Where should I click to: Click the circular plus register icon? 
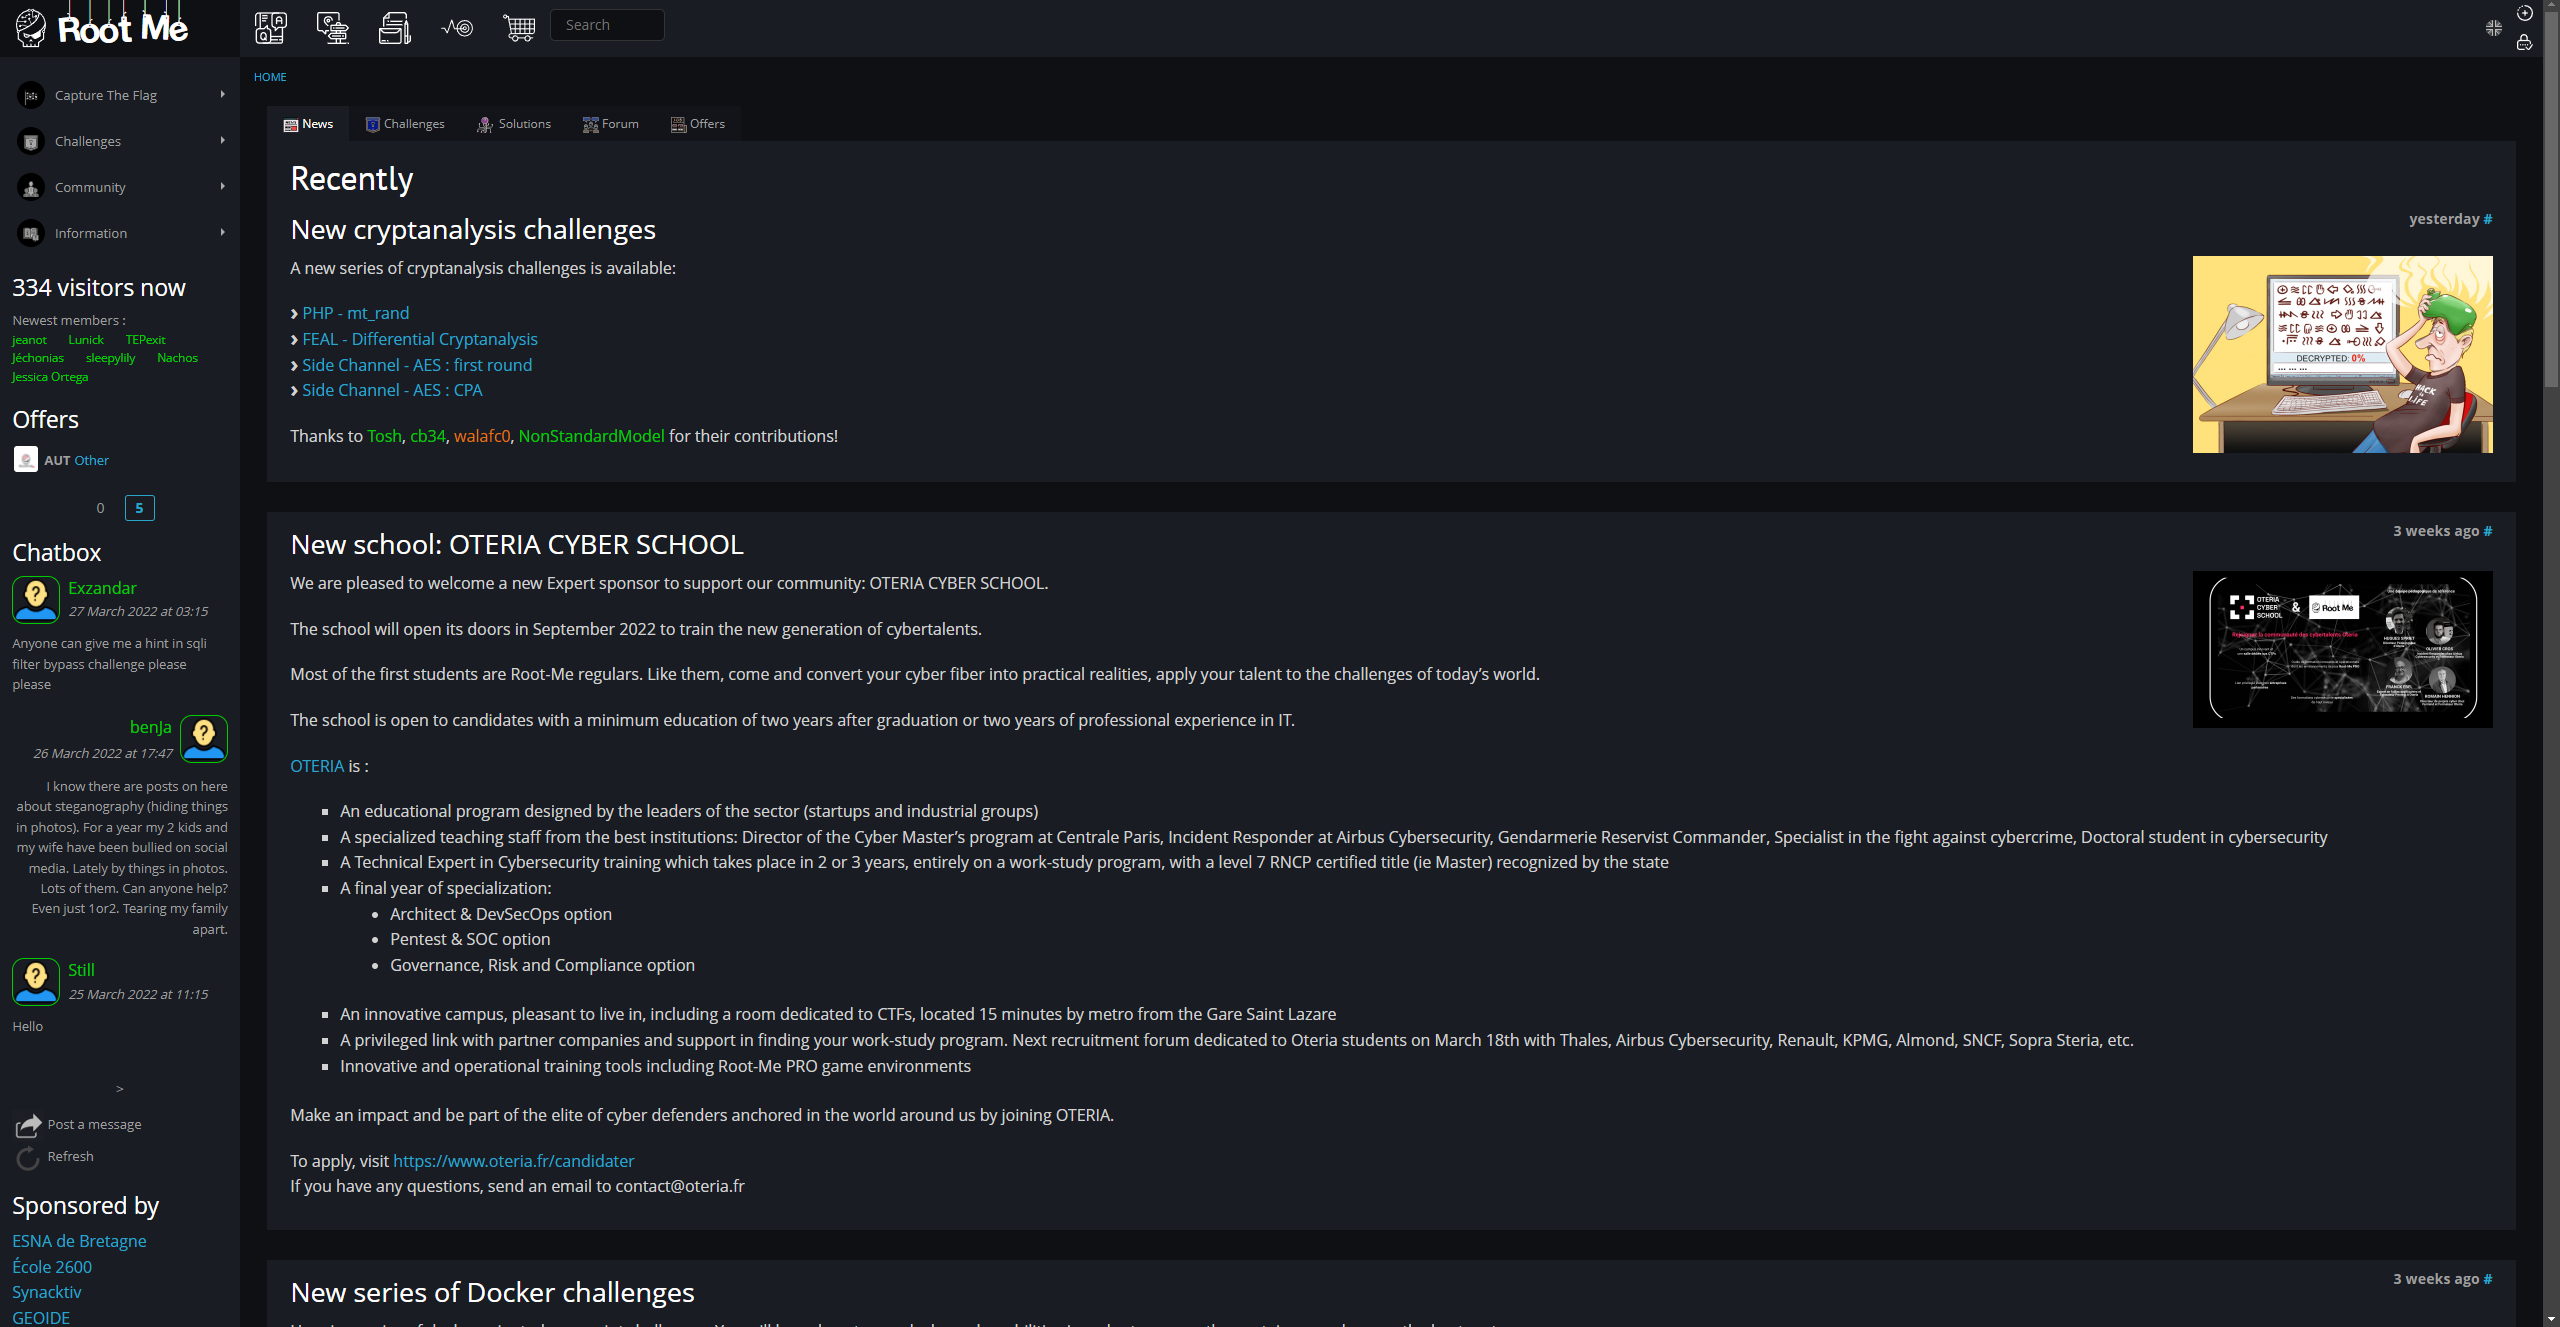[x=2524, y=13]
